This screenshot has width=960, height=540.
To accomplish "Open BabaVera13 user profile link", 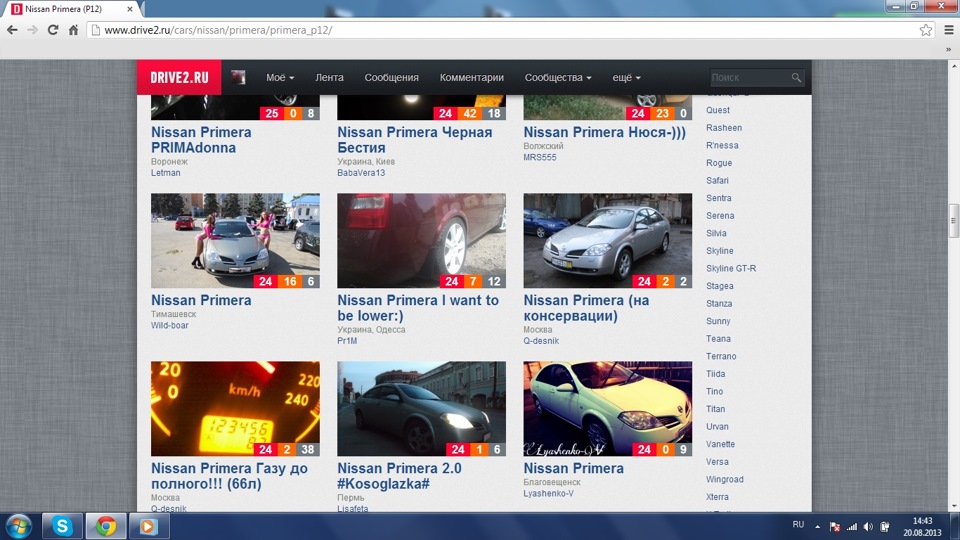I will click(361, 173).
